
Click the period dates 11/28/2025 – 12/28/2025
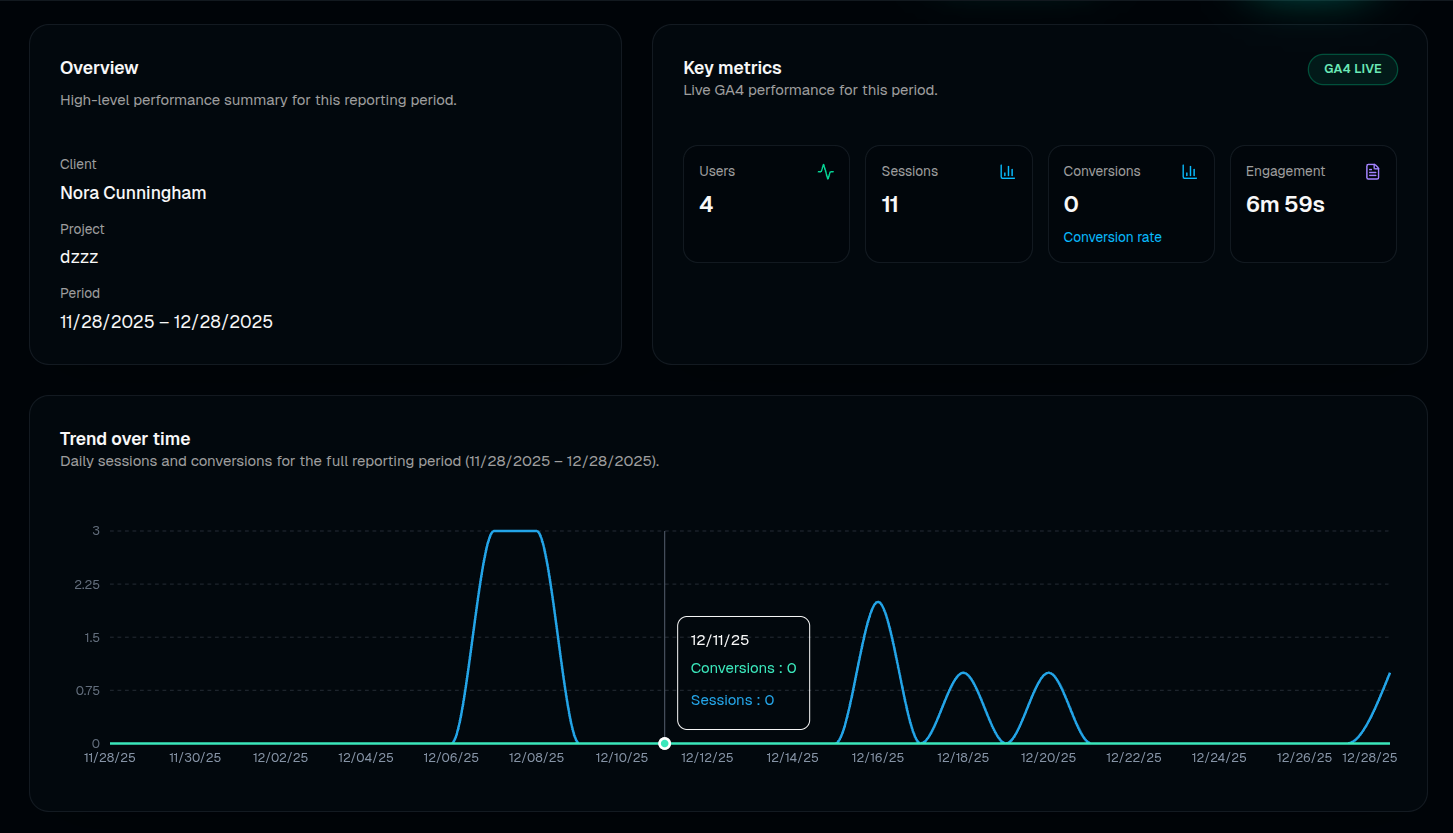(x=165, y=321)
